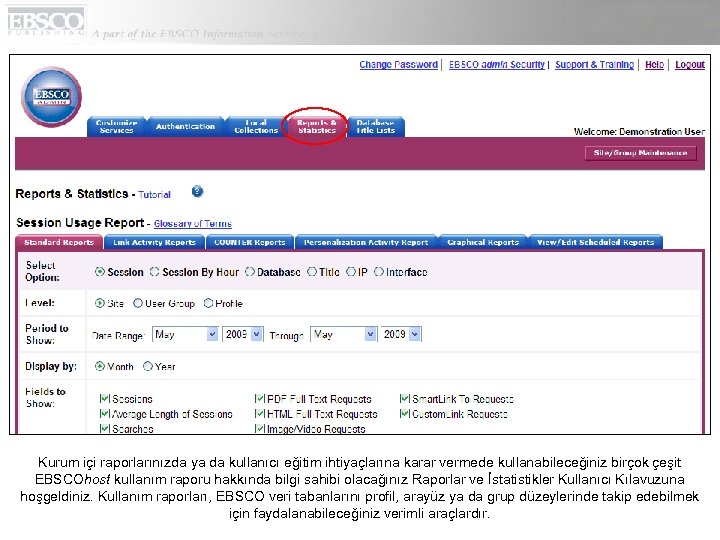Open the Reports & Statistics tab
The width and height of the screenshot is (720, 540).
point(317,126)
